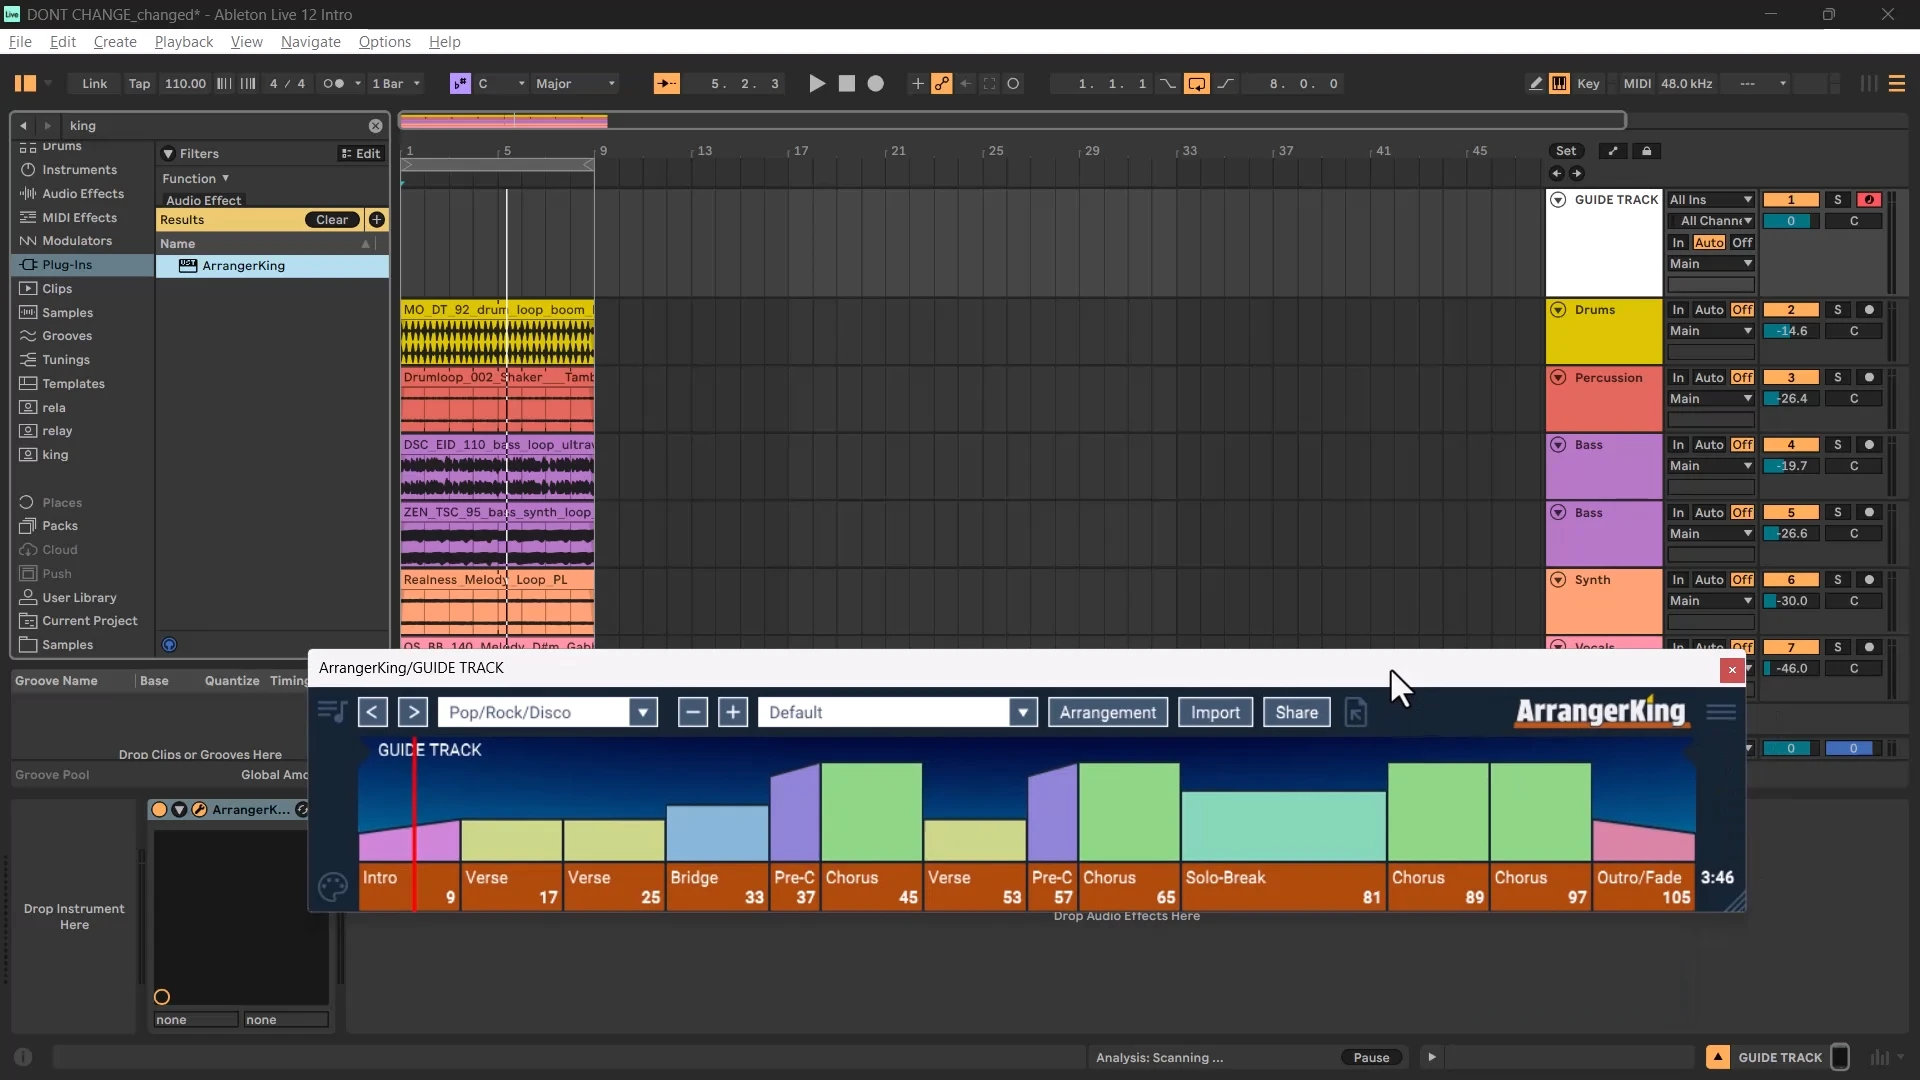Open the Create menu

pos(115,42)
